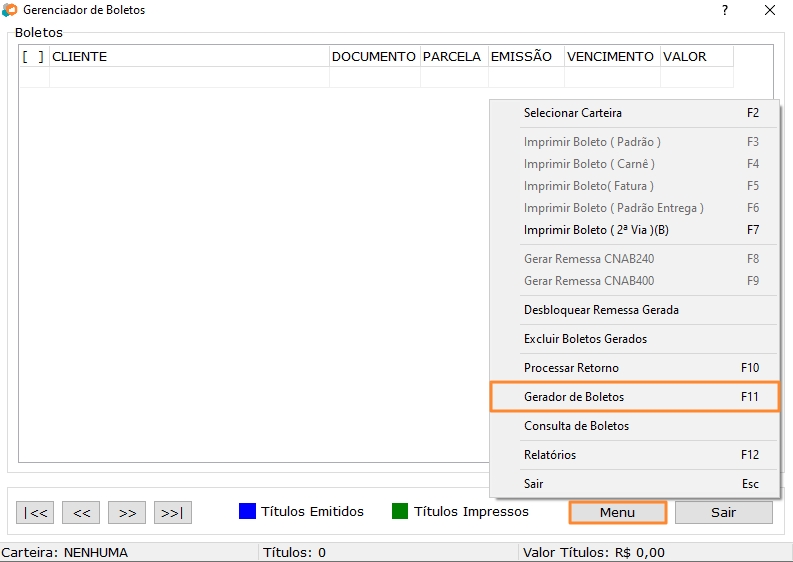Click the help question mark button
Viewport: 793px width, 562px height.
pos(724,10)
